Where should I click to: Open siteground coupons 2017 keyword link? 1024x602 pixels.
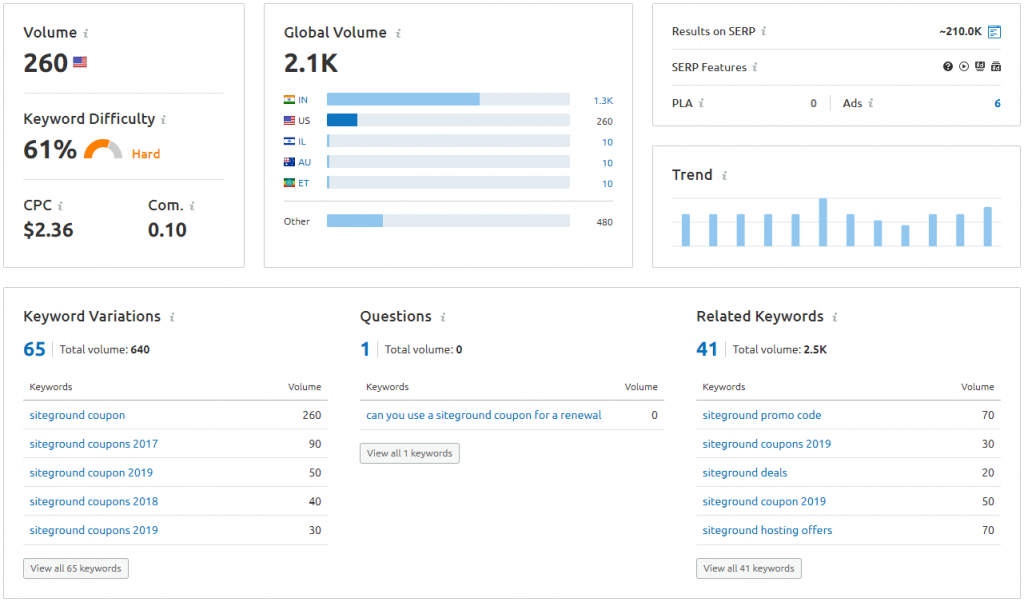click(x=93, y=444)
